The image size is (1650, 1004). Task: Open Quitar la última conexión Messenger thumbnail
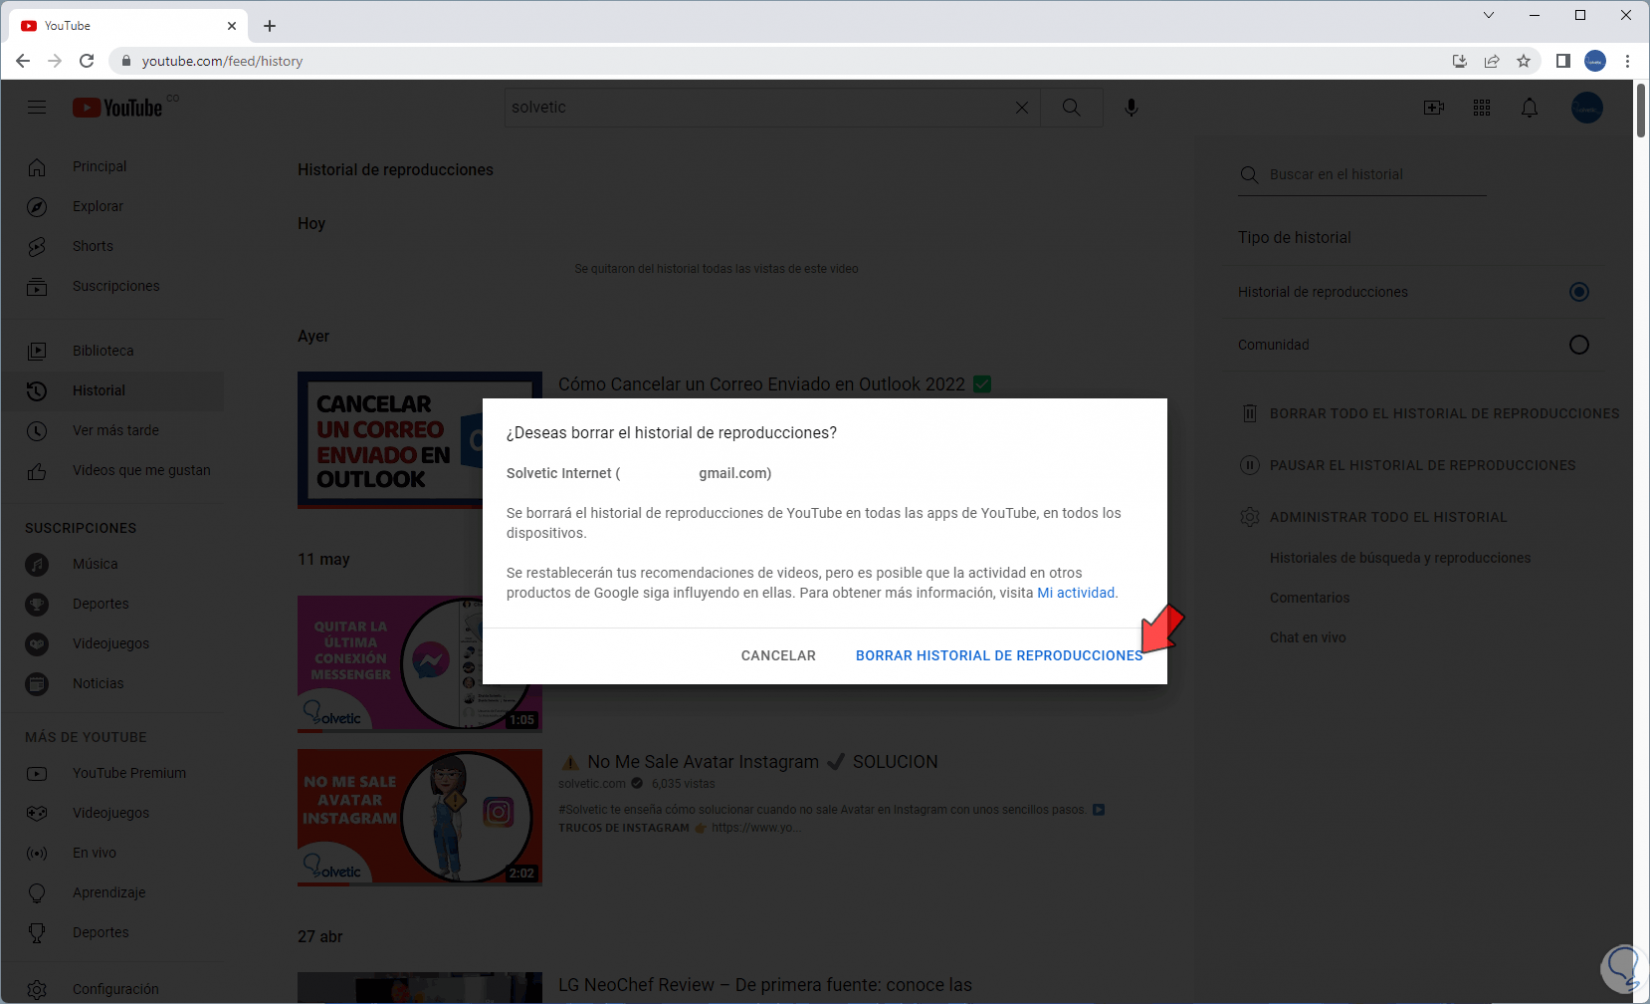coord(390,664)
